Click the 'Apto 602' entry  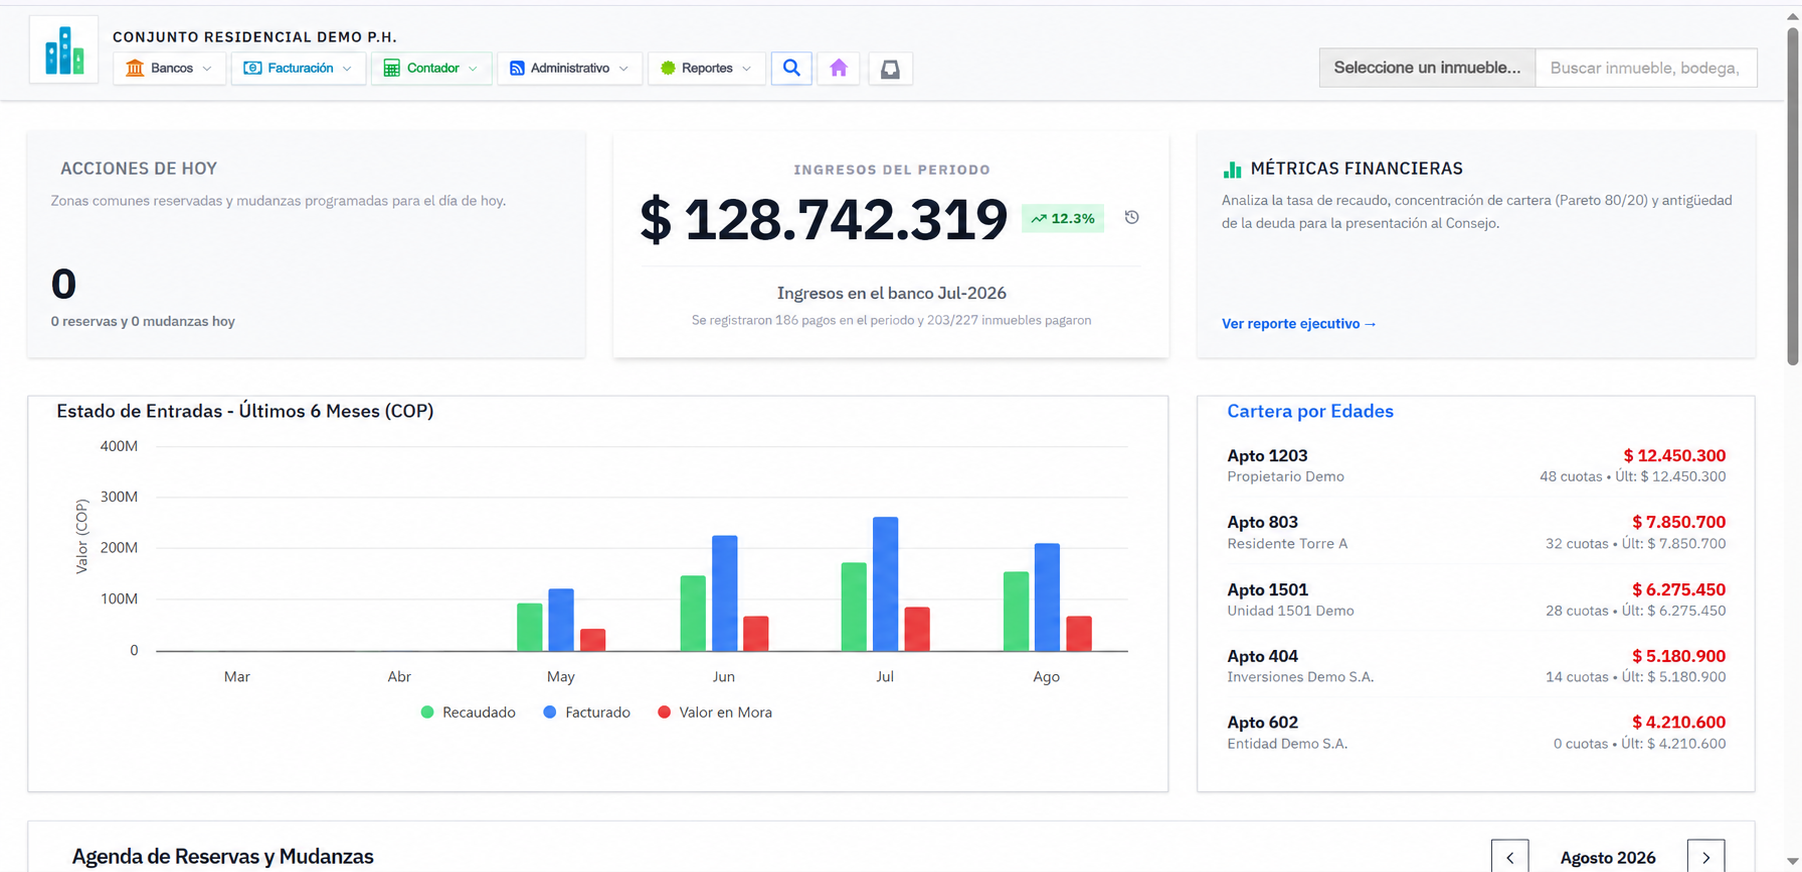pyautogui.click(x=1476, y=732)
